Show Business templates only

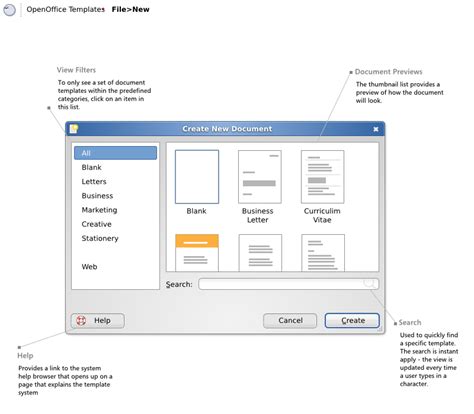click(x=97, y=196)
